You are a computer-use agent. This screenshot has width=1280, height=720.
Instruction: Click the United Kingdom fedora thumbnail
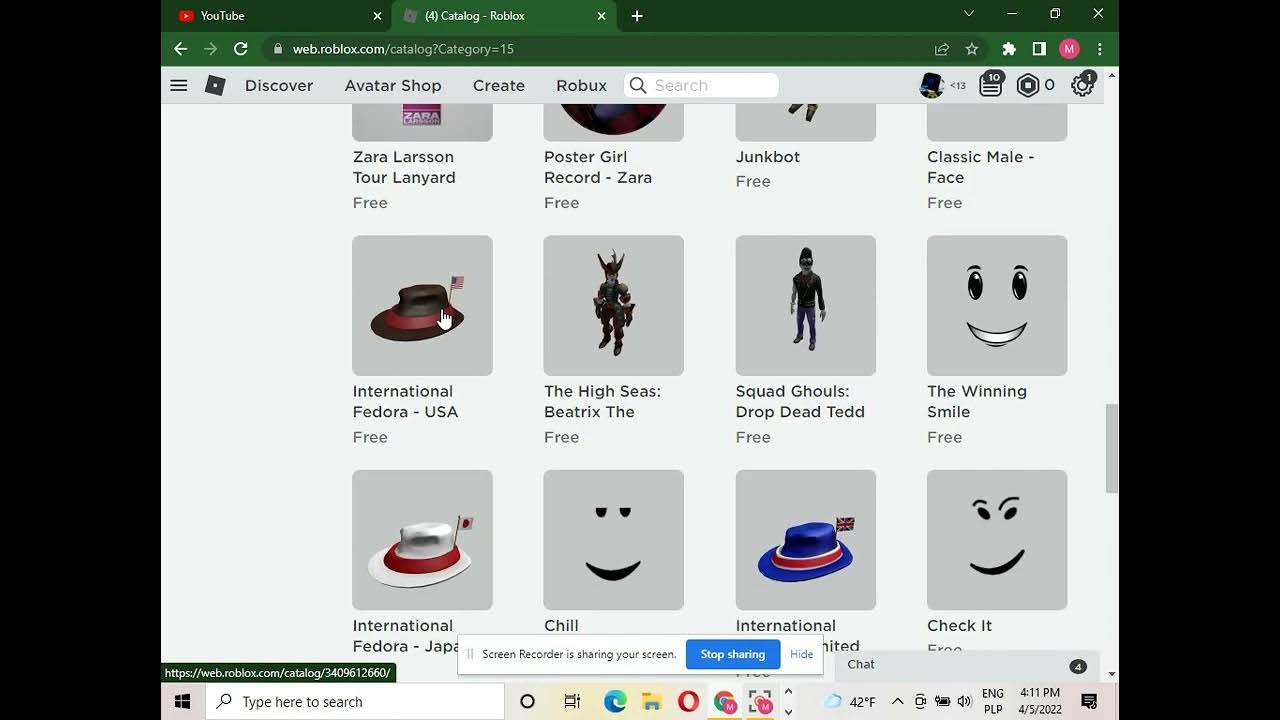[806, 540]
